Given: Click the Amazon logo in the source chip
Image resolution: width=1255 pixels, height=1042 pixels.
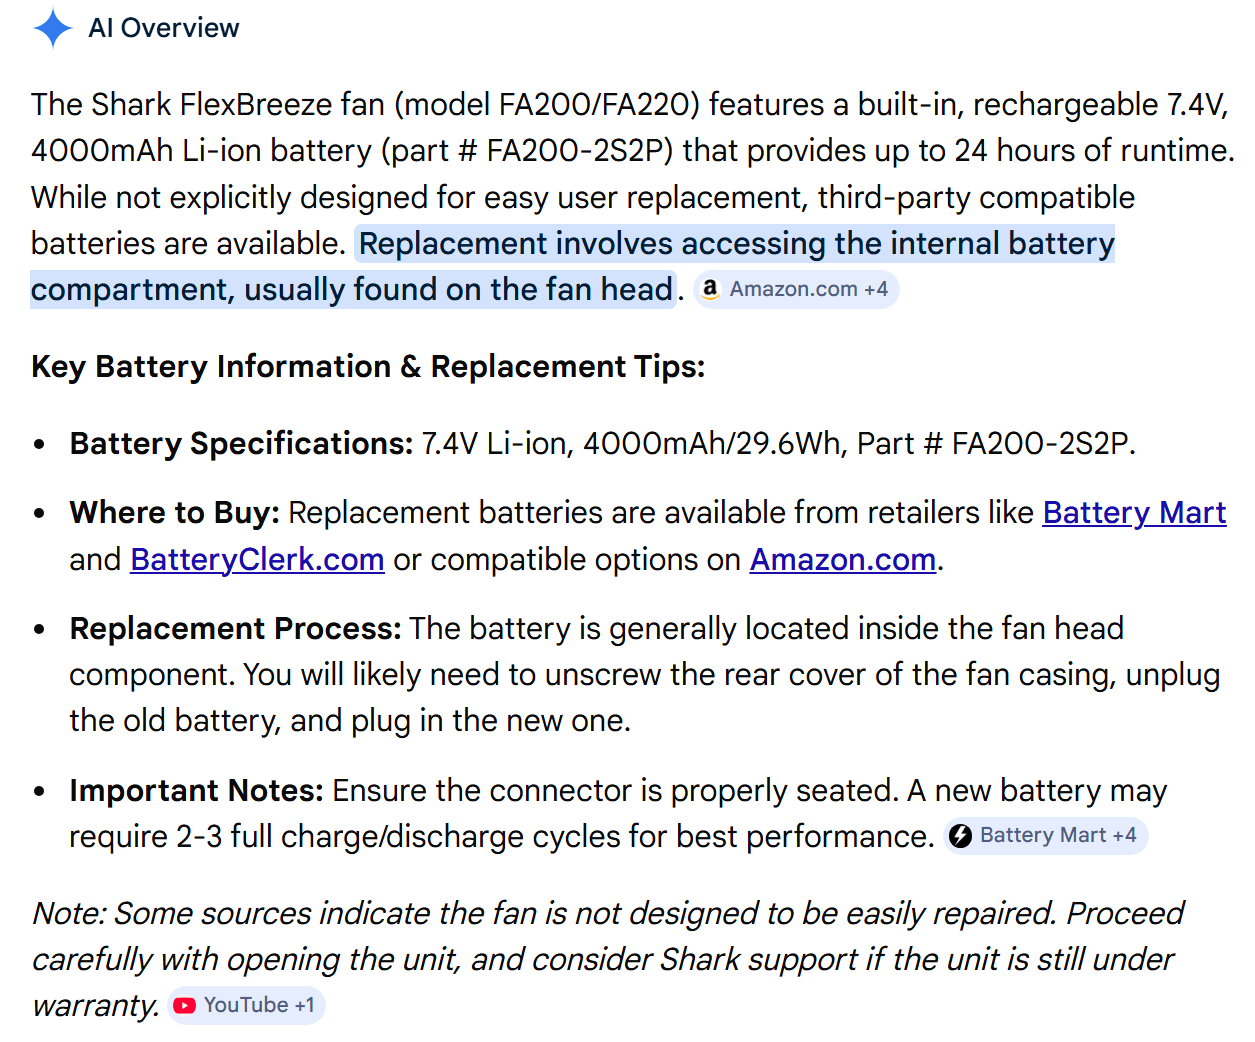Looking at the screenshot, I should 710,289.
